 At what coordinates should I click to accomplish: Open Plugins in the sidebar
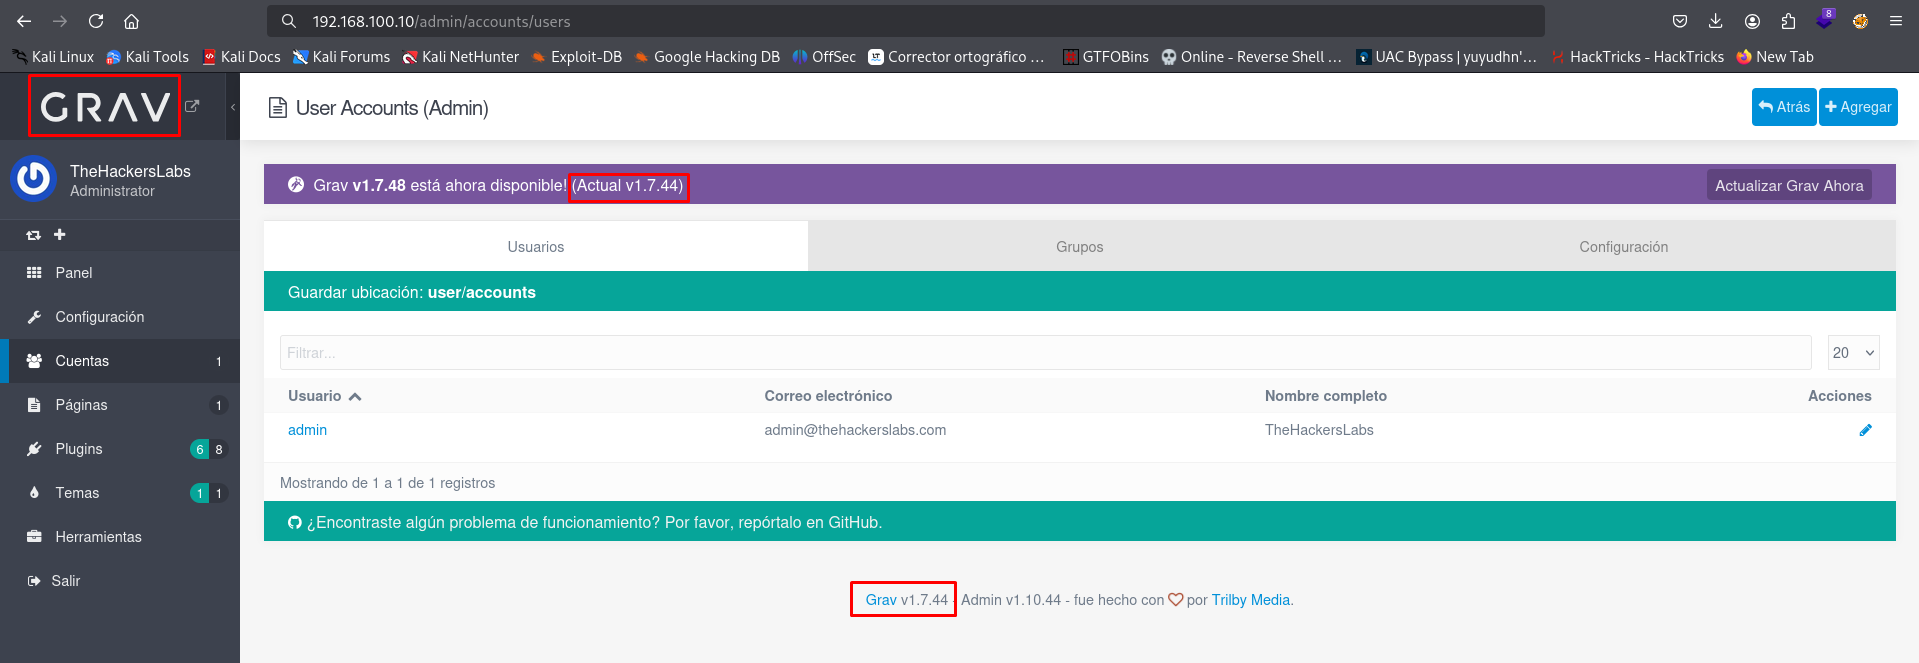coord(120,449)
